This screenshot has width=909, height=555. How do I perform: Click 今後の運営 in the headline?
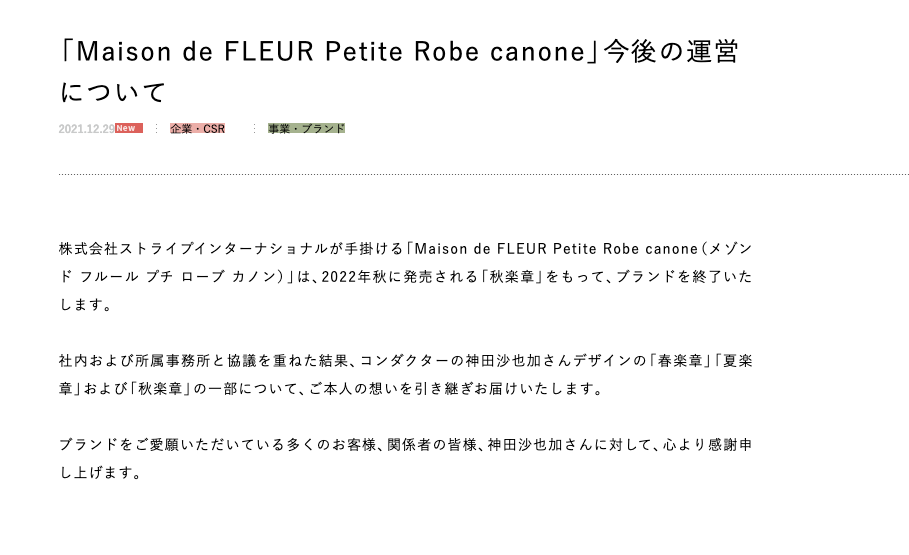click(671, 52)
